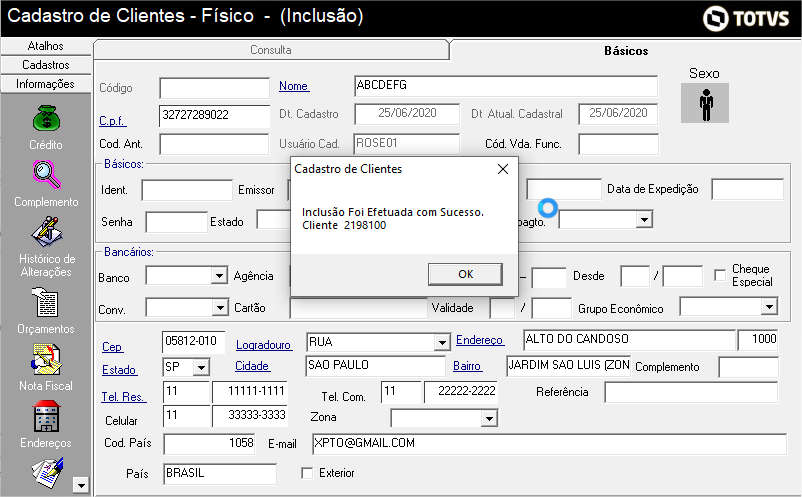This screenshot has height=497, width=802.
Task: Click the male Sexo icon
Action: pyautogui.click(x=705, y=103)
